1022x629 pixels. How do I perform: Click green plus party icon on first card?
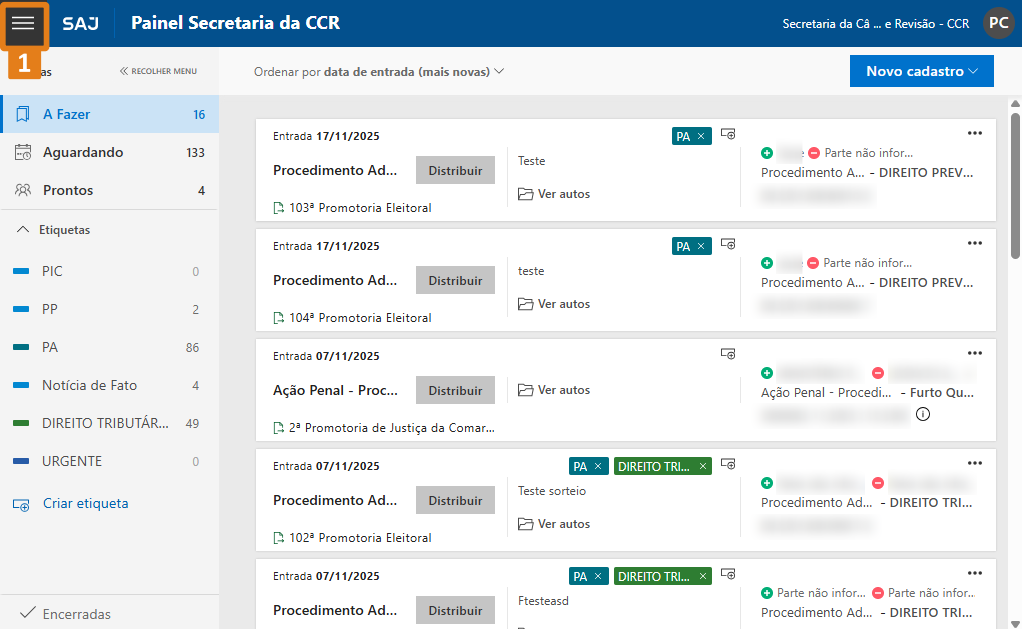(x=767, y=153)
